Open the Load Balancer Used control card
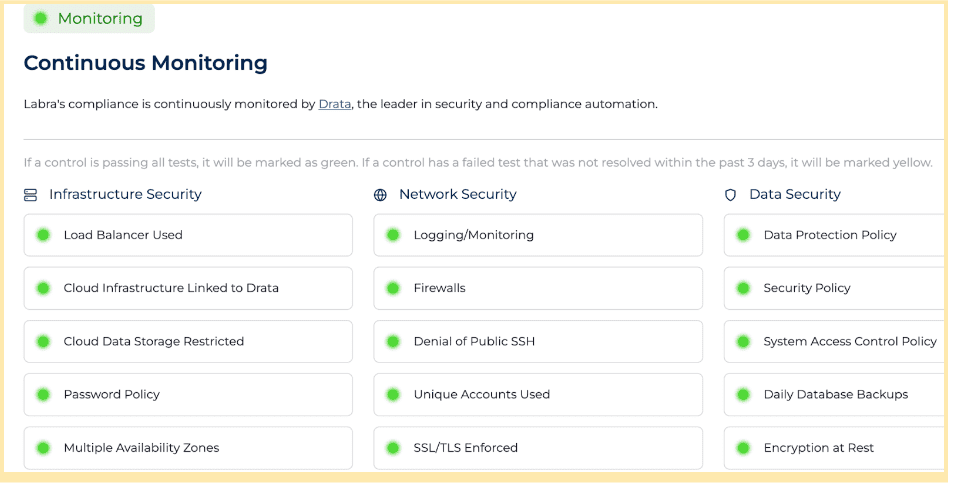 pos(188,235)
